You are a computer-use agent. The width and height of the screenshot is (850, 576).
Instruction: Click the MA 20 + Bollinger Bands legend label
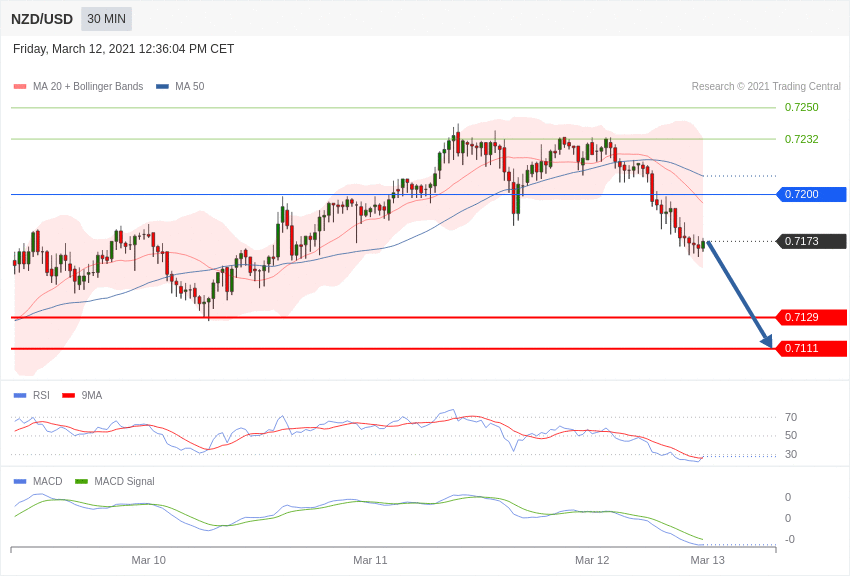pos(88,86)
